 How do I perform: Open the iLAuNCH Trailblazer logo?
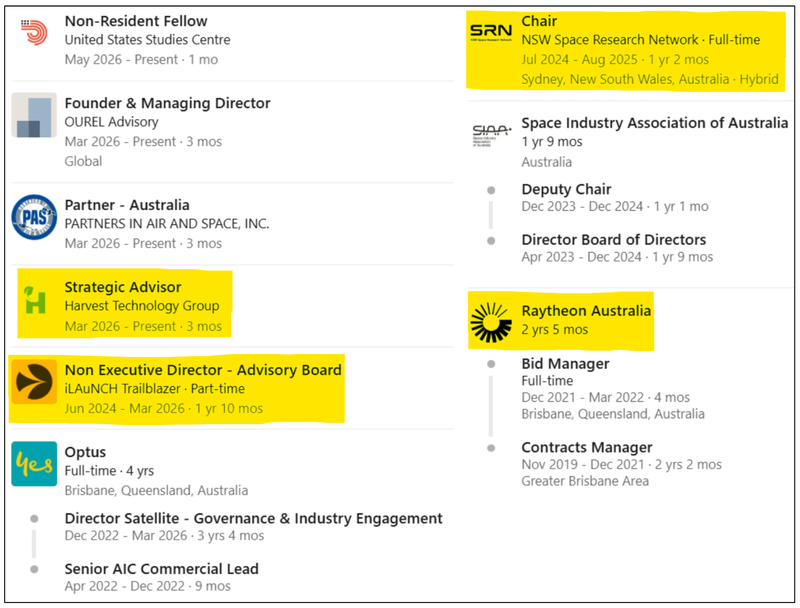[34, 382]
